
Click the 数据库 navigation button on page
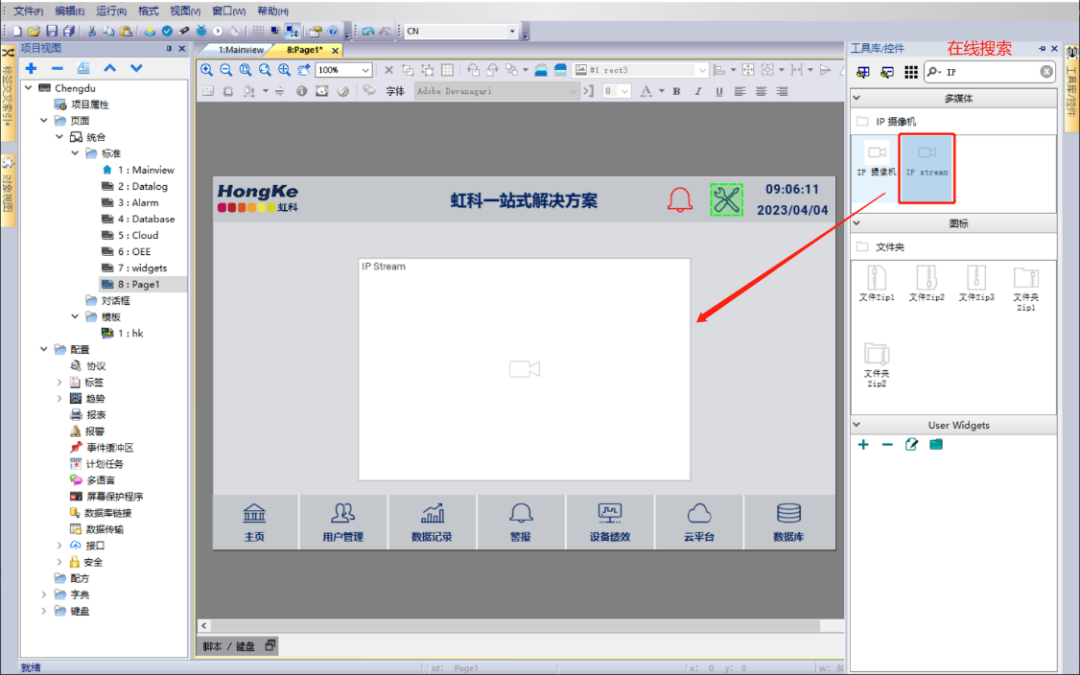pyautogui.click(x=788, y=522)
